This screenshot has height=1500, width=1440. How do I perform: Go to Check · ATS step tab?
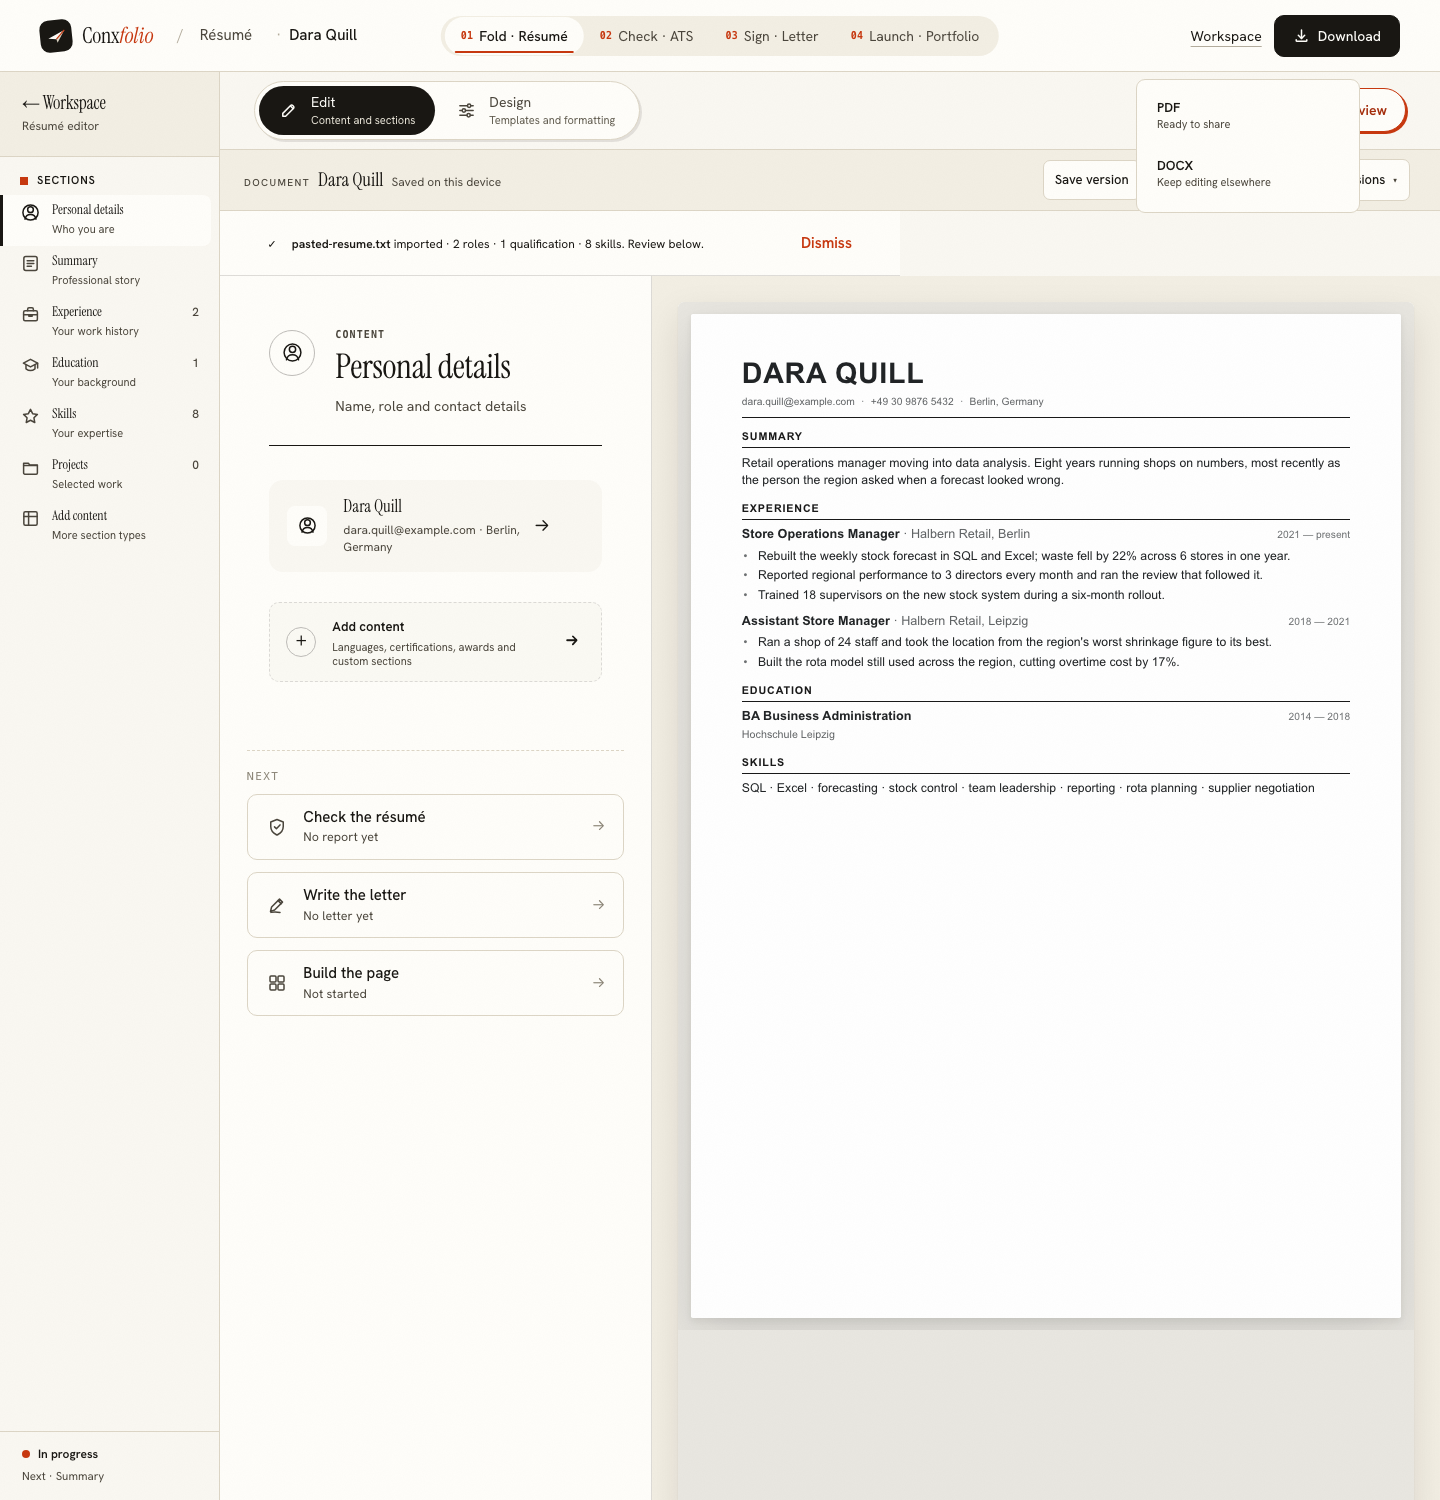[646, 36]
